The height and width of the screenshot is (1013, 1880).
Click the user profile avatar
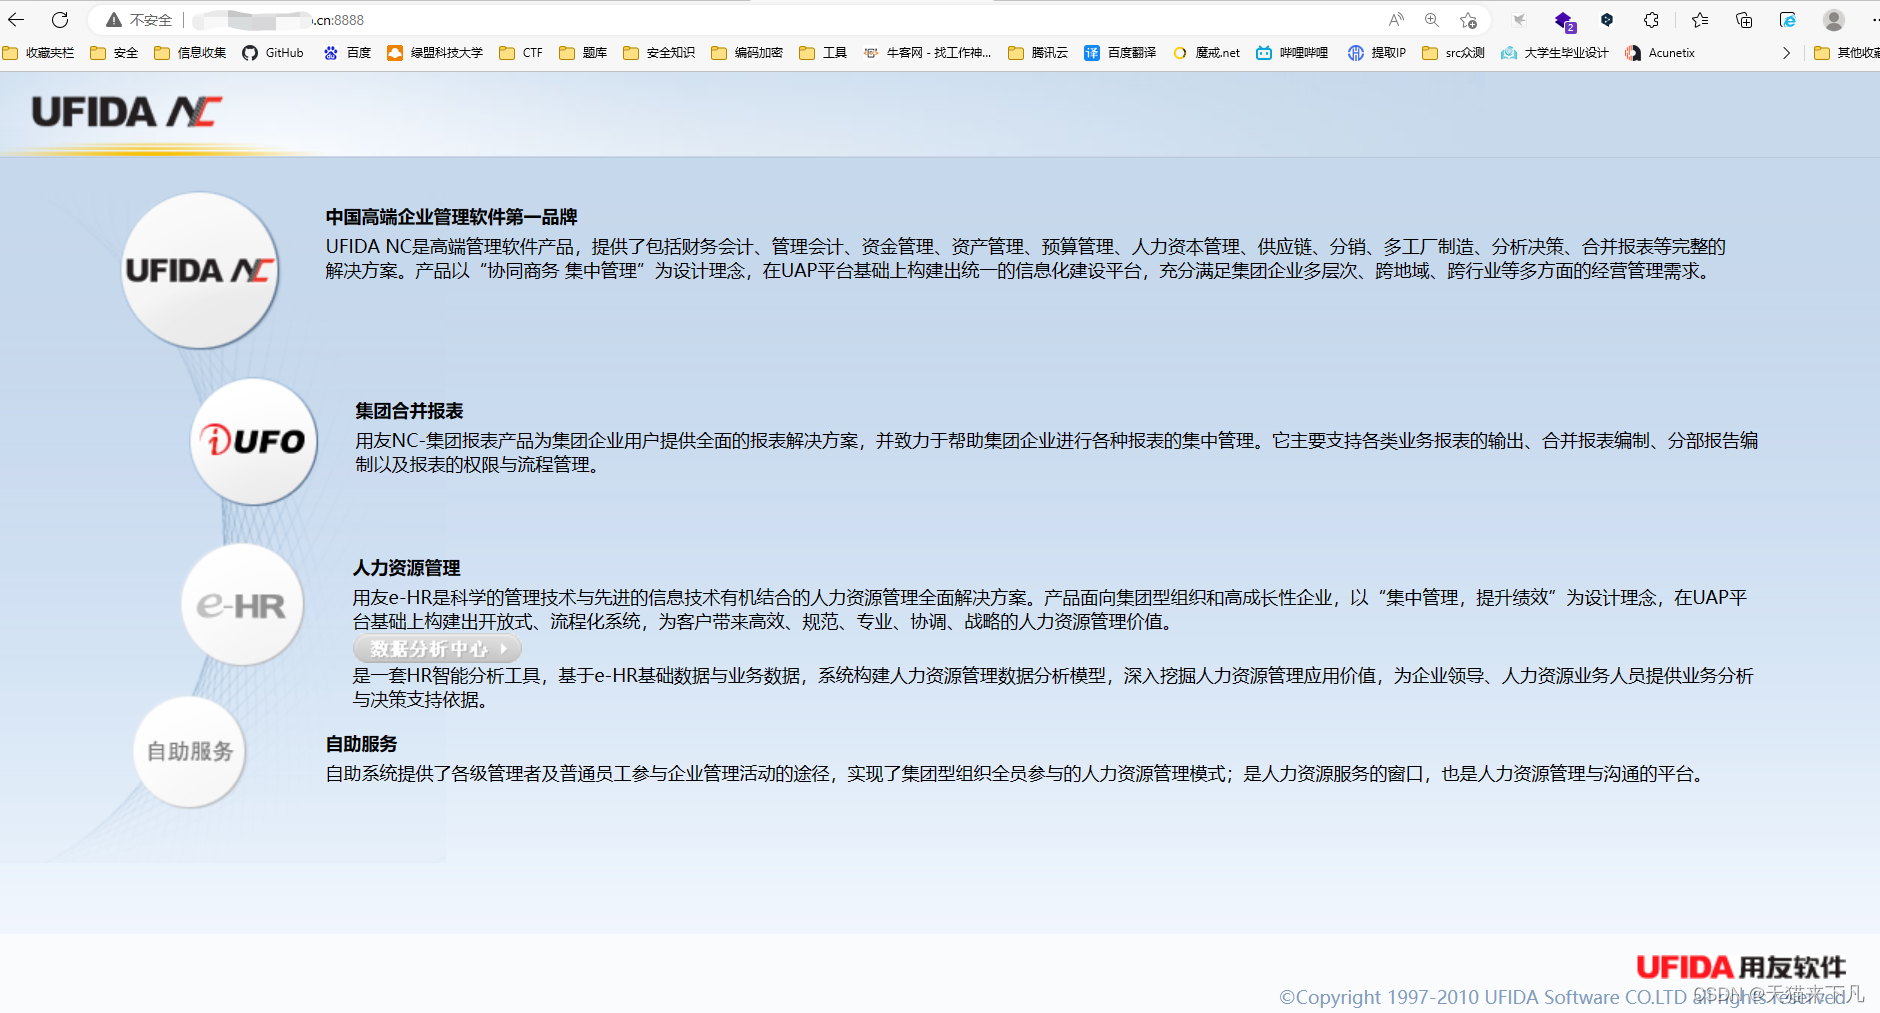point(1834,20)
